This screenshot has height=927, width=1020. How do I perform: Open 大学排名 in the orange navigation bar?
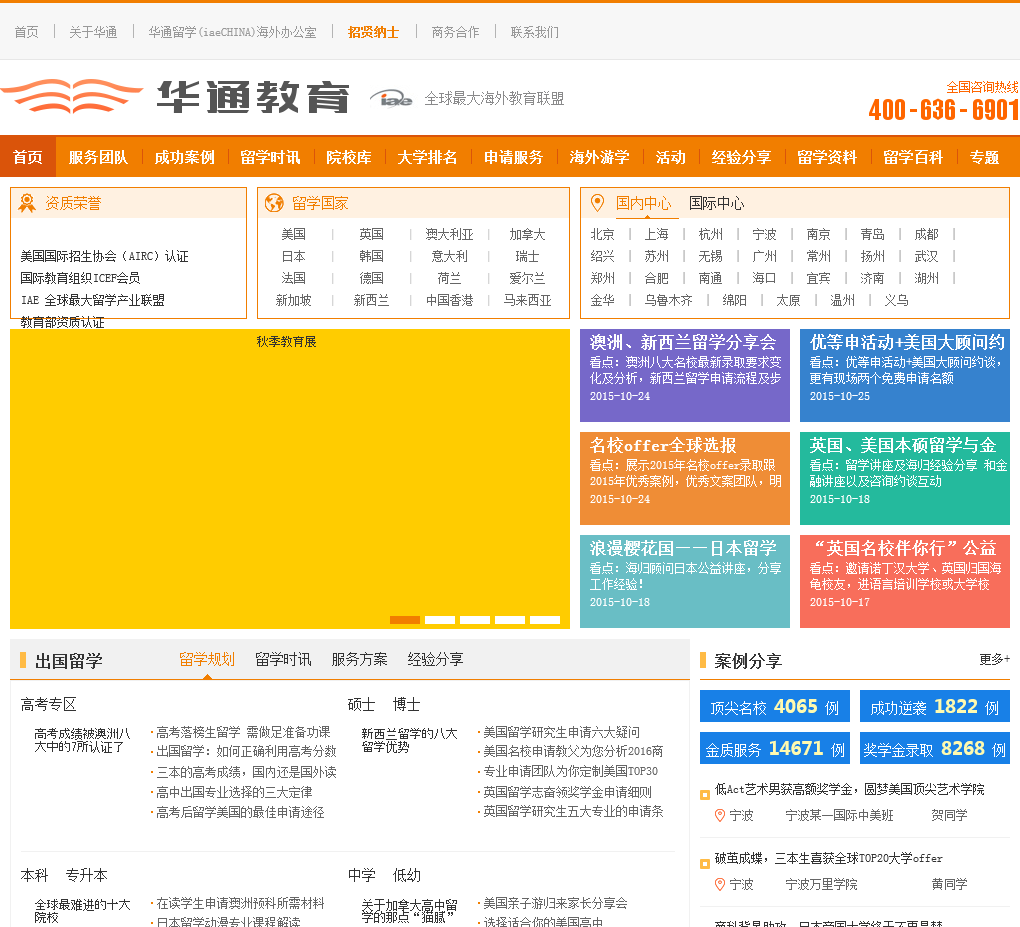pyautogui.click(x=427, y=157)
